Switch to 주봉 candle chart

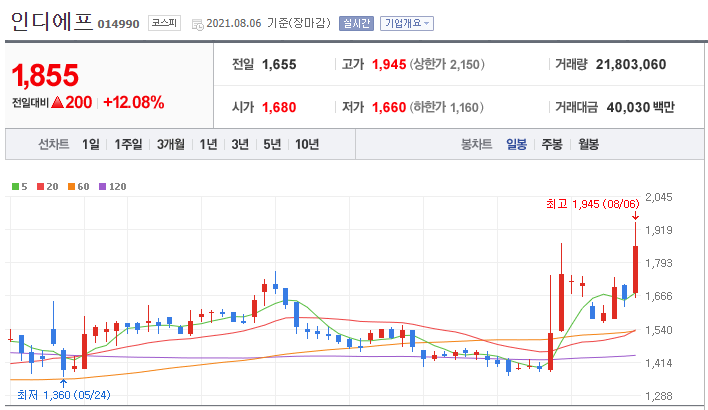coord(552,144)
